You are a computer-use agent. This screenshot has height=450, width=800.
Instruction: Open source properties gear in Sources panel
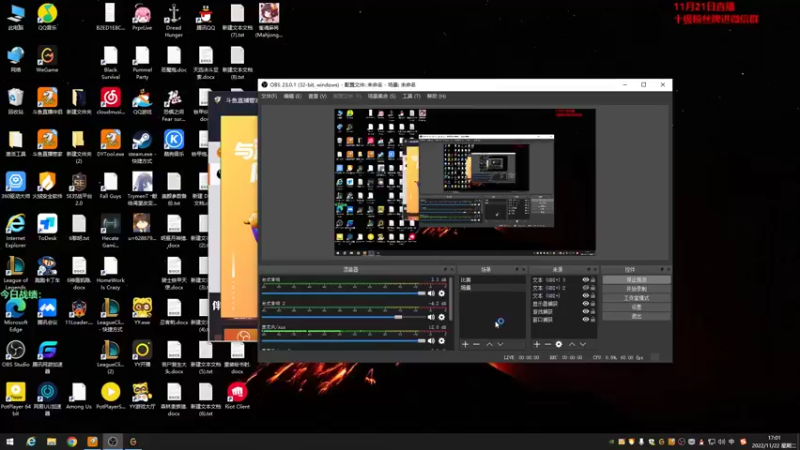coord(559,344)
